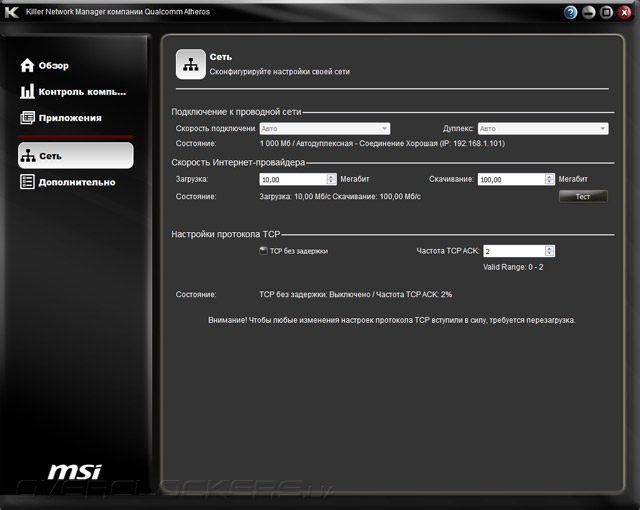
Task: Click the Подключение к проводной сети heading
Action: coord(236,112)
